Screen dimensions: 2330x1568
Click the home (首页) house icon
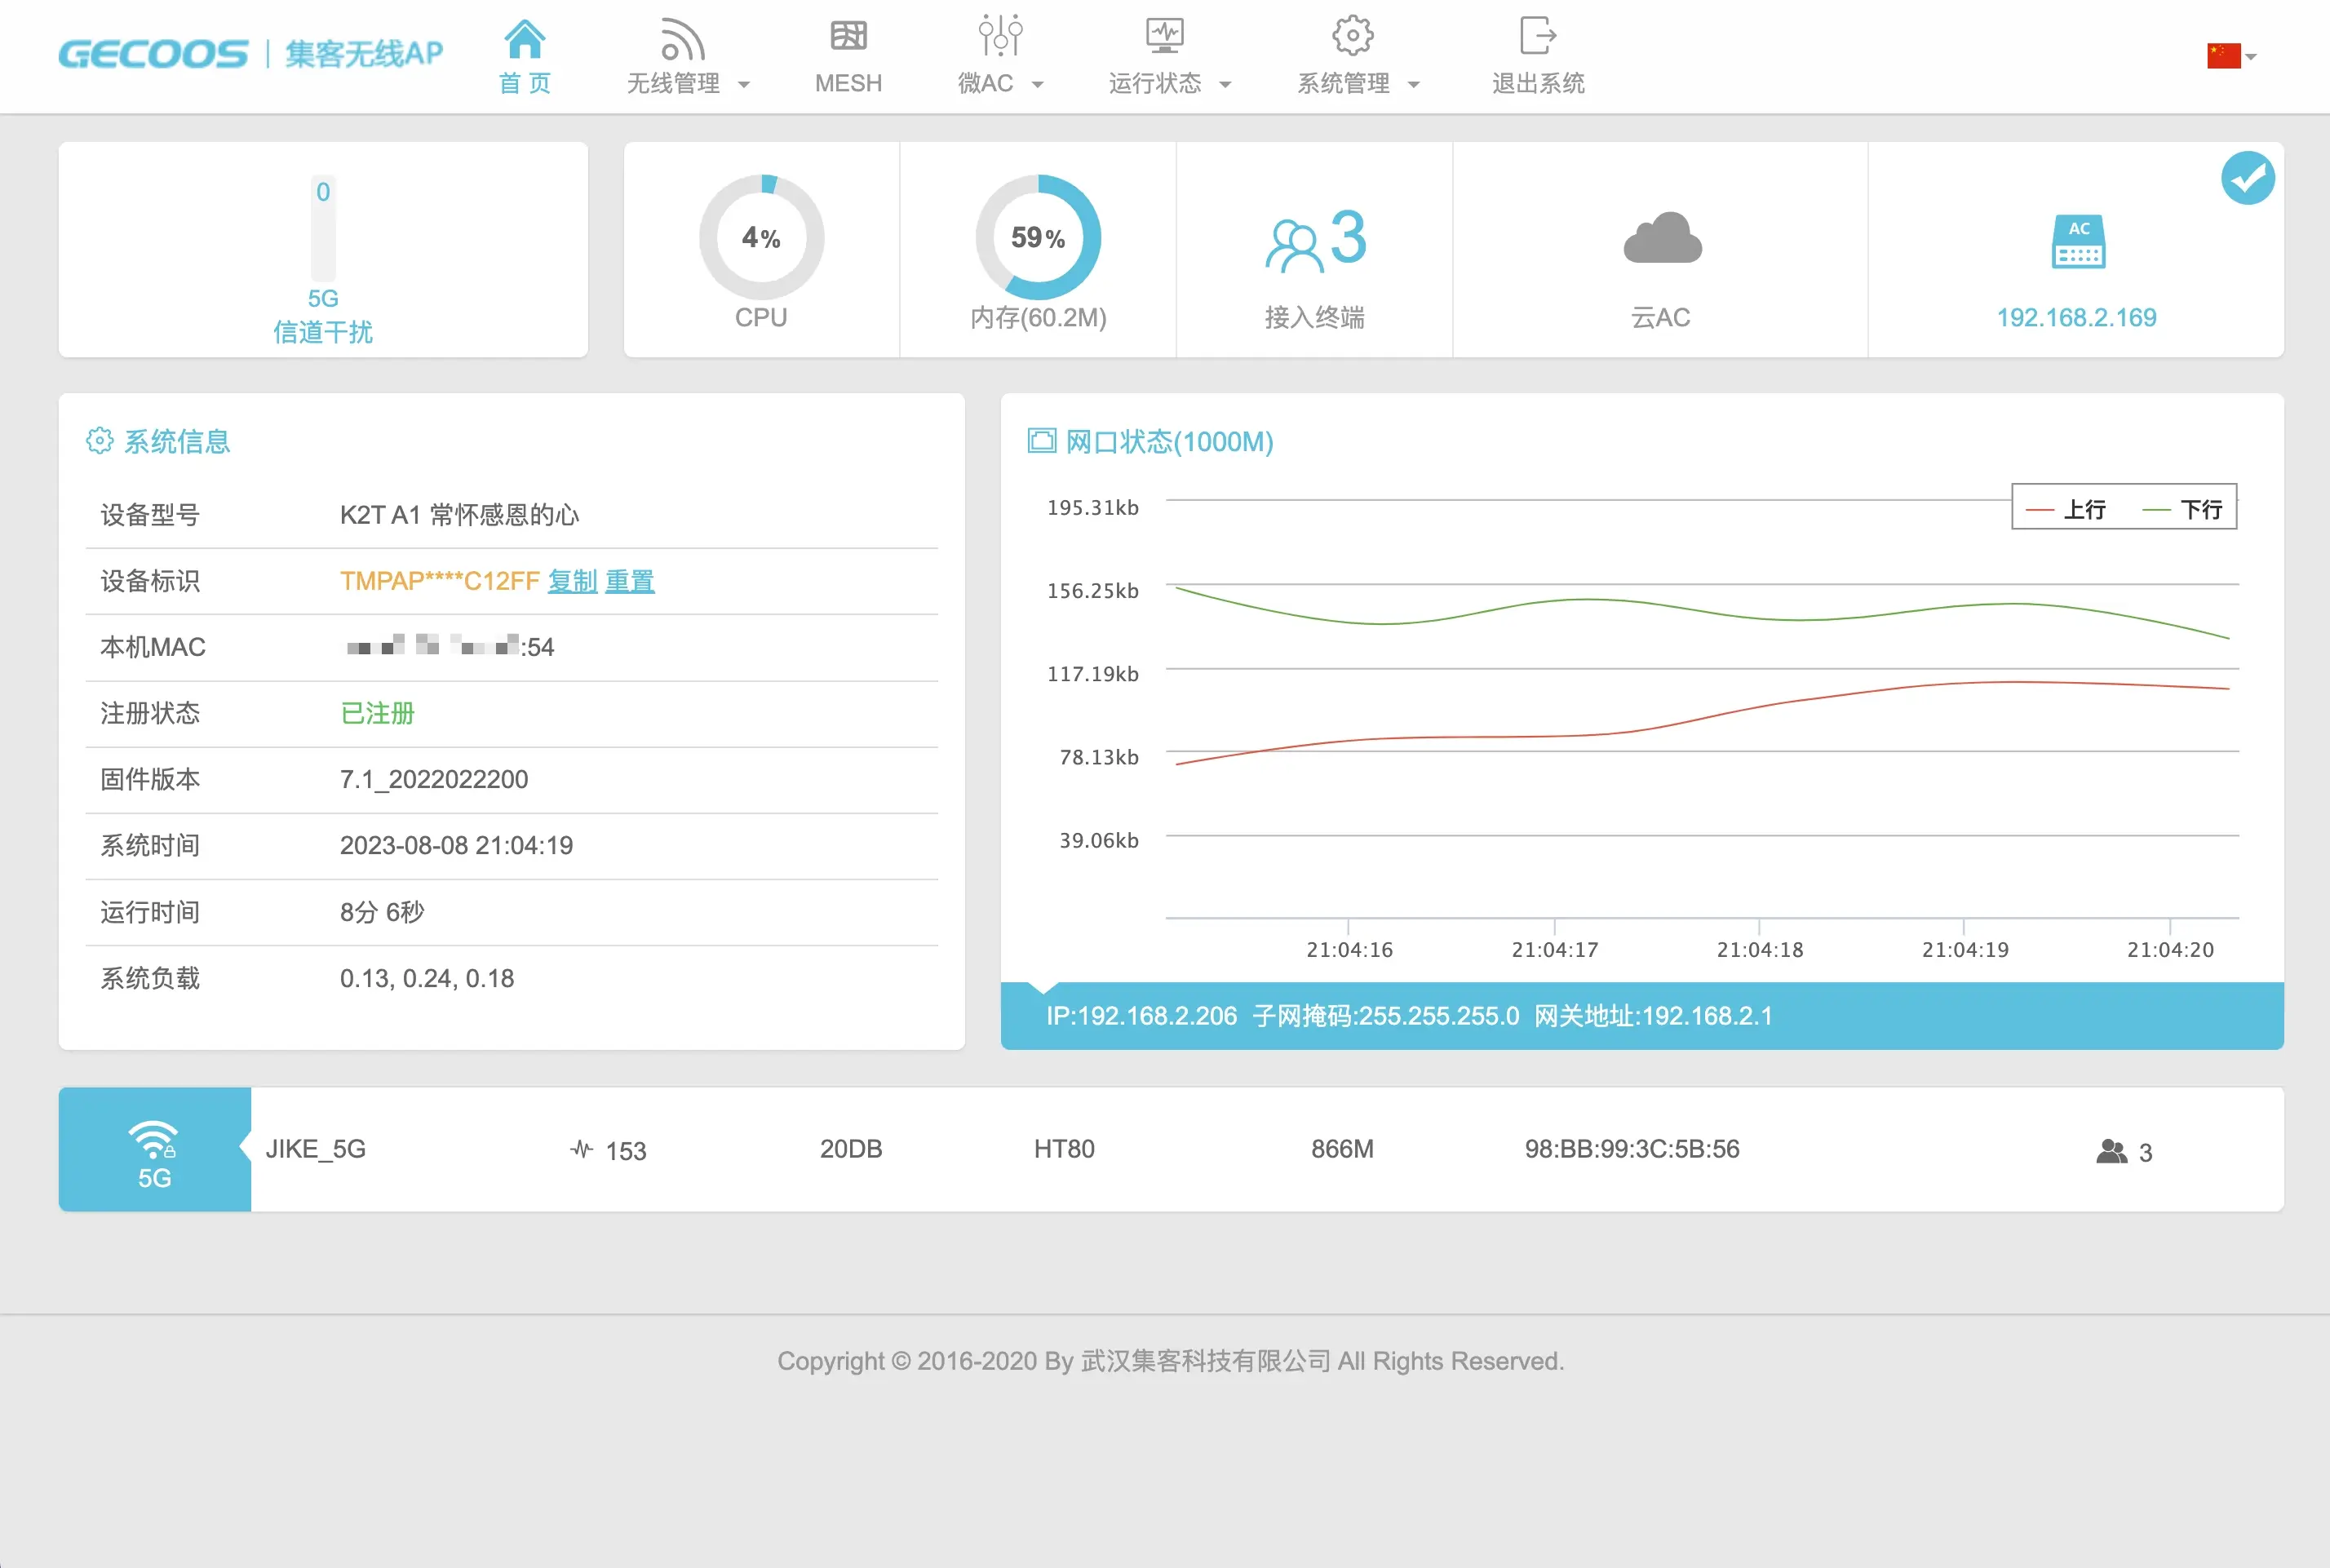click(524, 40)
